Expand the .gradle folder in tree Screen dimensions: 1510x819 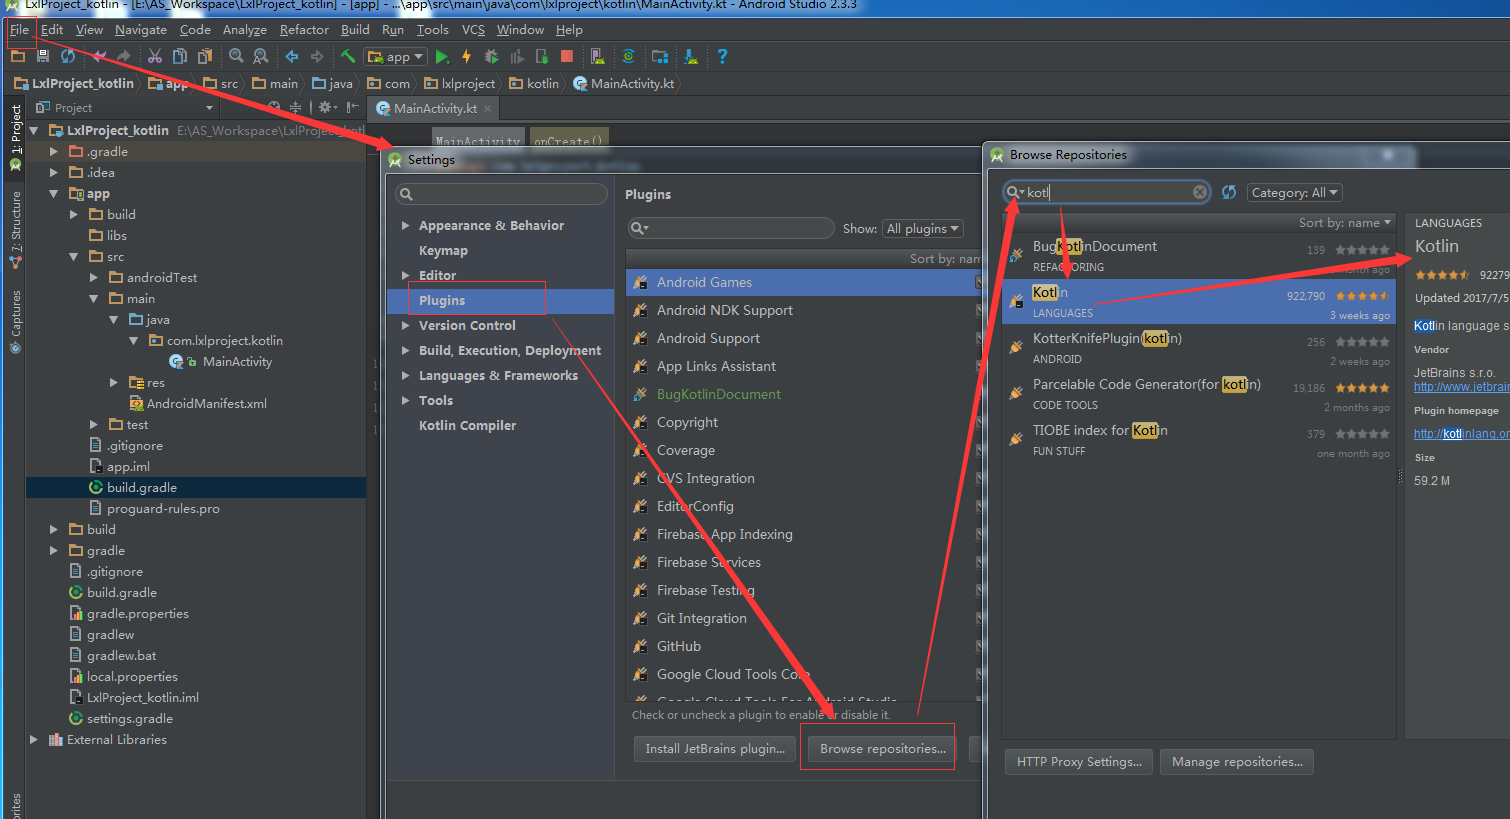(54, 151)
